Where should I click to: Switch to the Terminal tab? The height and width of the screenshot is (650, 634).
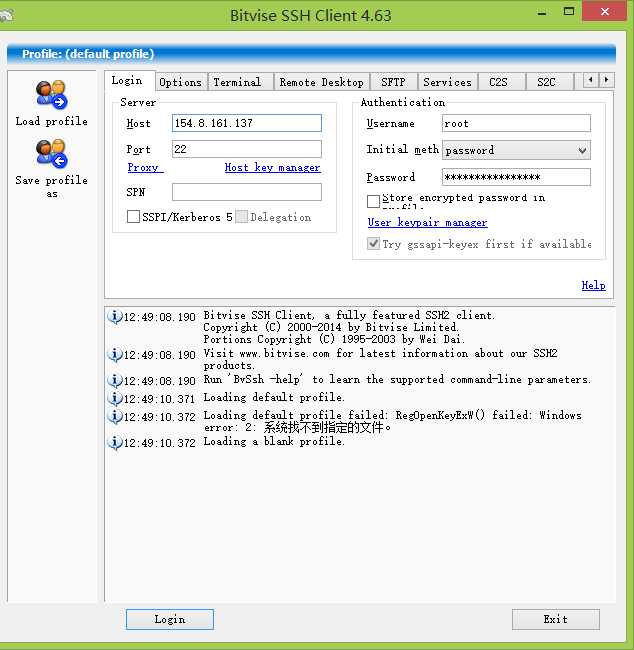(240, 82)
